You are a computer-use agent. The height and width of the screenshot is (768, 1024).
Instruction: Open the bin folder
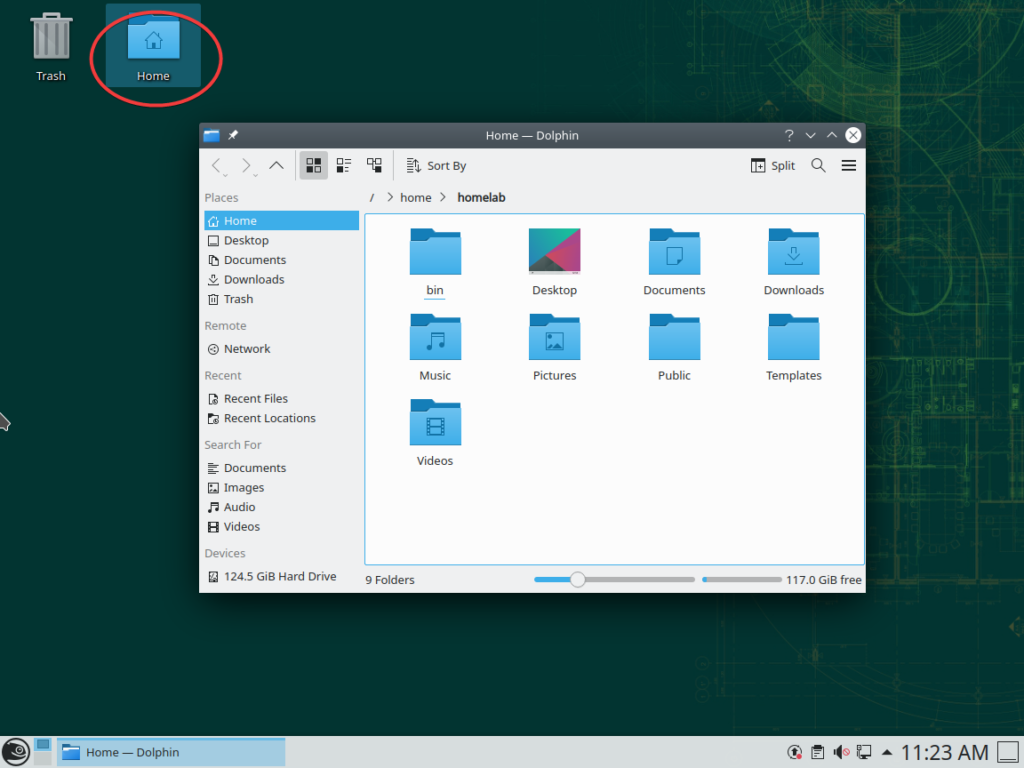click(x=434, y=251)
